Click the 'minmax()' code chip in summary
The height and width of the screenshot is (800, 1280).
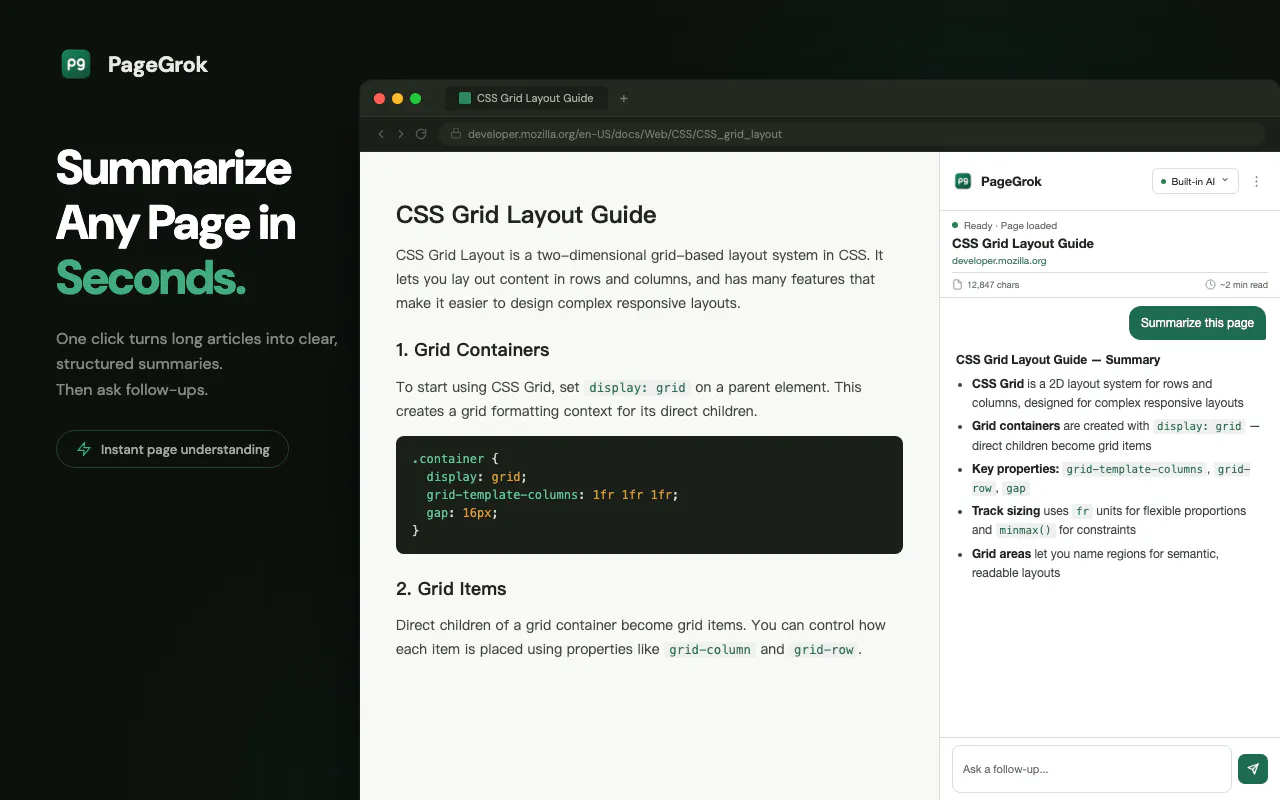[1027, 530]
